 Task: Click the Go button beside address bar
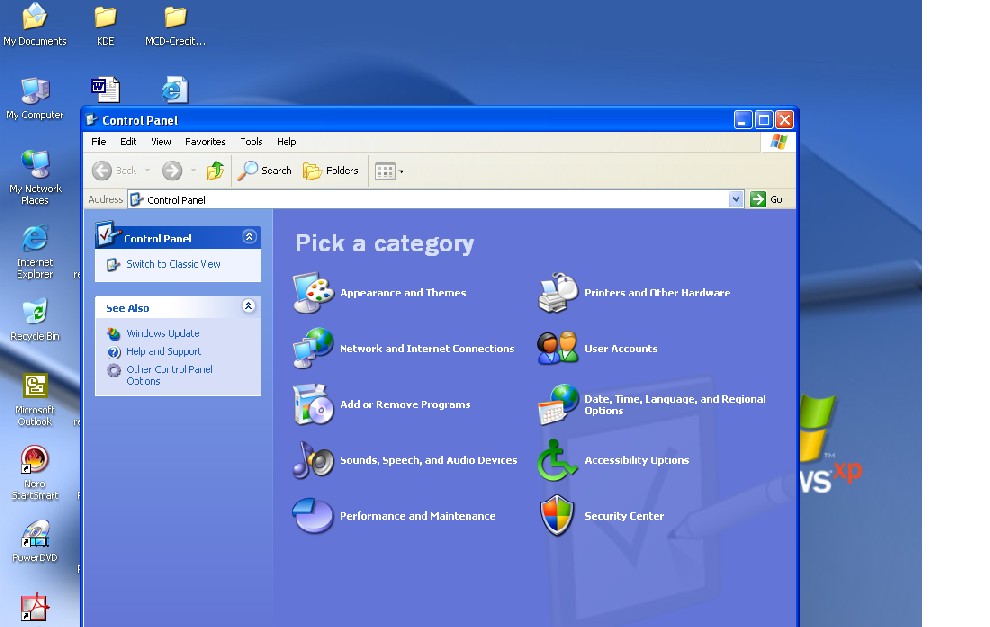[766, 200]
